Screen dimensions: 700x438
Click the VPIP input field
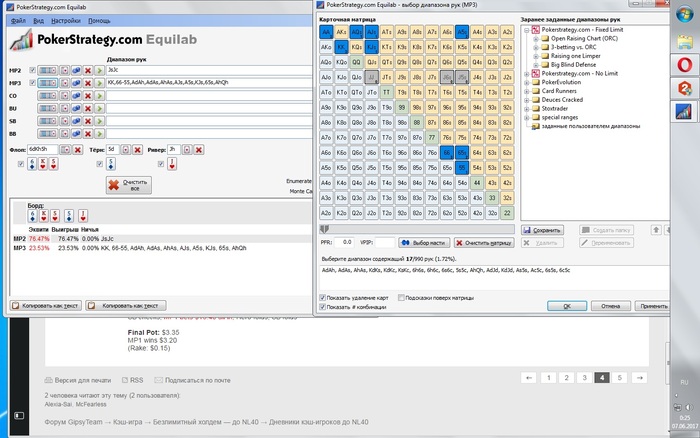pyautogui.click(x=385, y=242)
